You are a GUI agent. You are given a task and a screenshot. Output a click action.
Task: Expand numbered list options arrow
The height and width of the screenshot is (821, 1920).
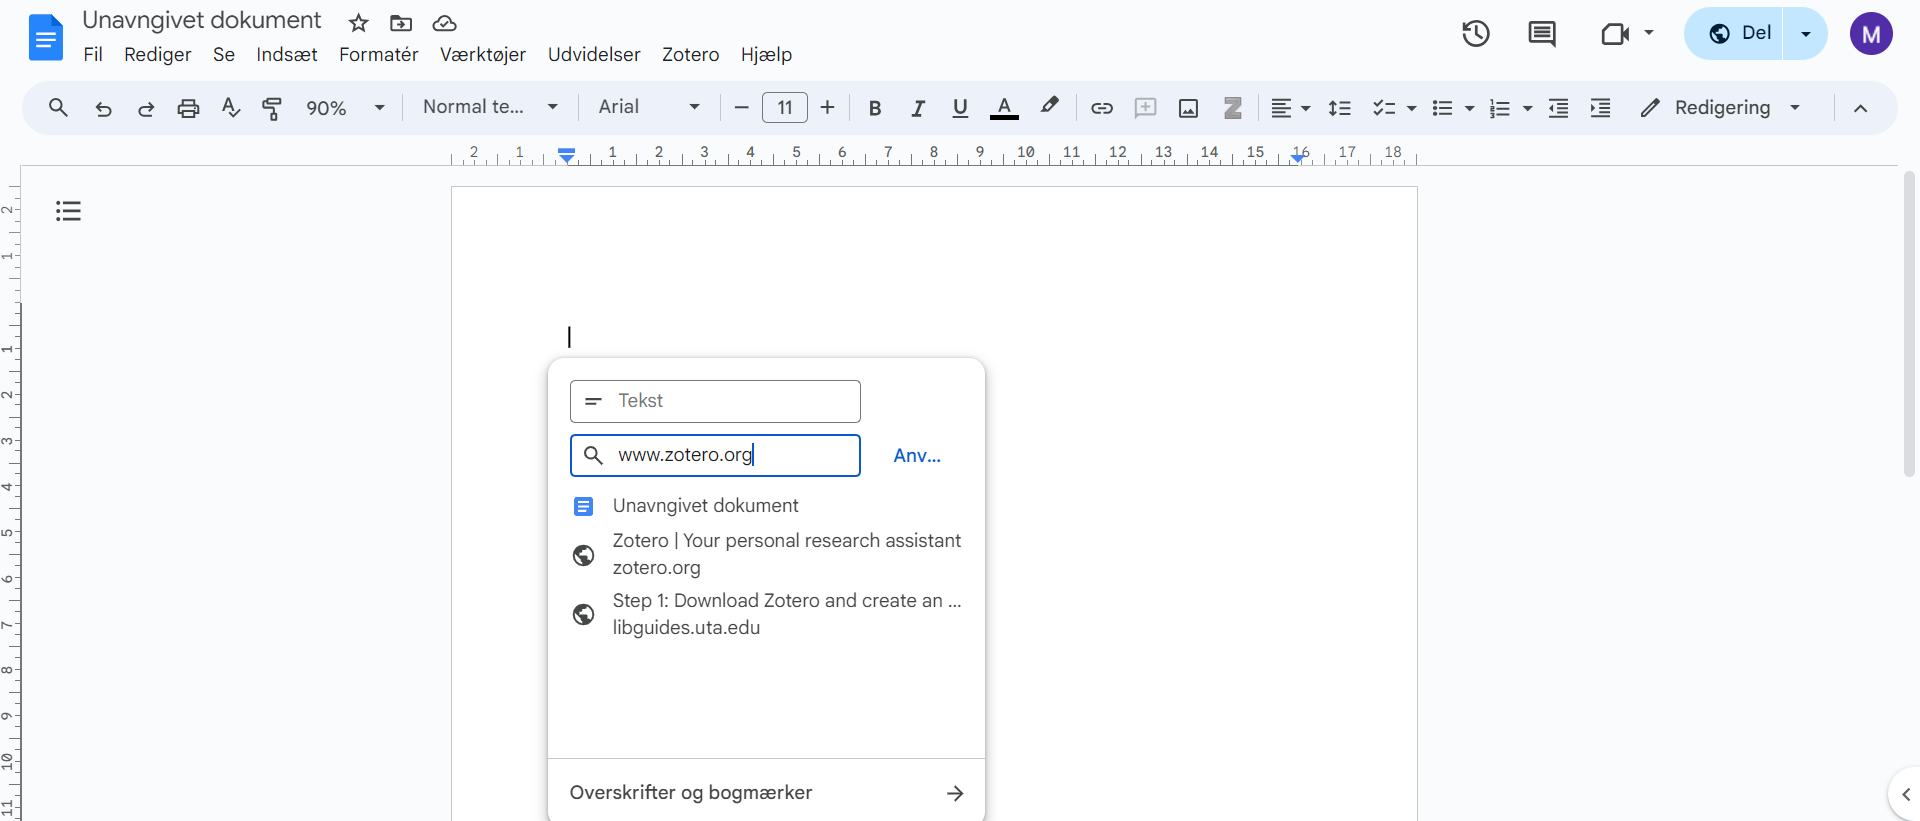pos(1527,108)
